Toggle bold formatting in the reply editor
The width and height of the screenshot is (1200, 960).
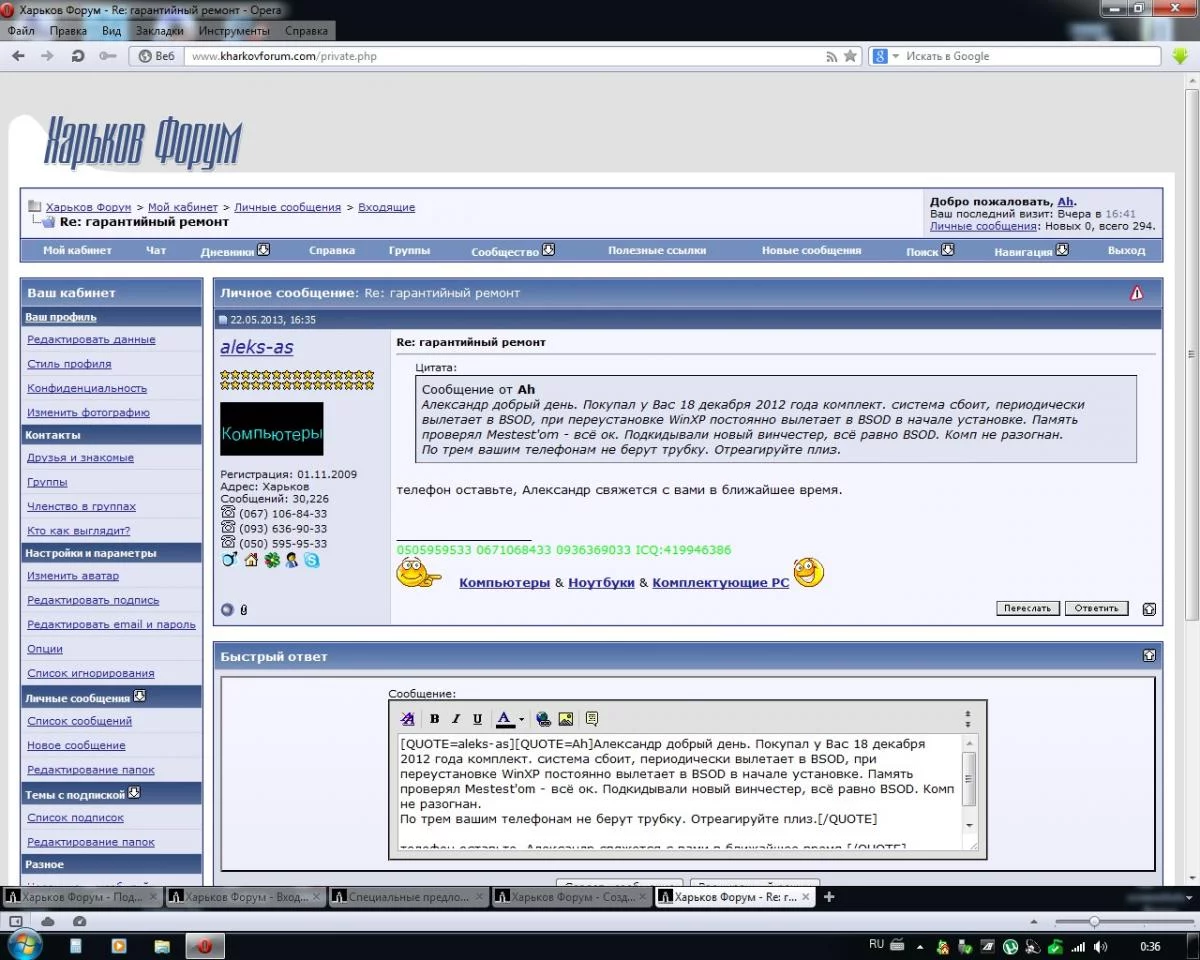[x=434, y=719]
